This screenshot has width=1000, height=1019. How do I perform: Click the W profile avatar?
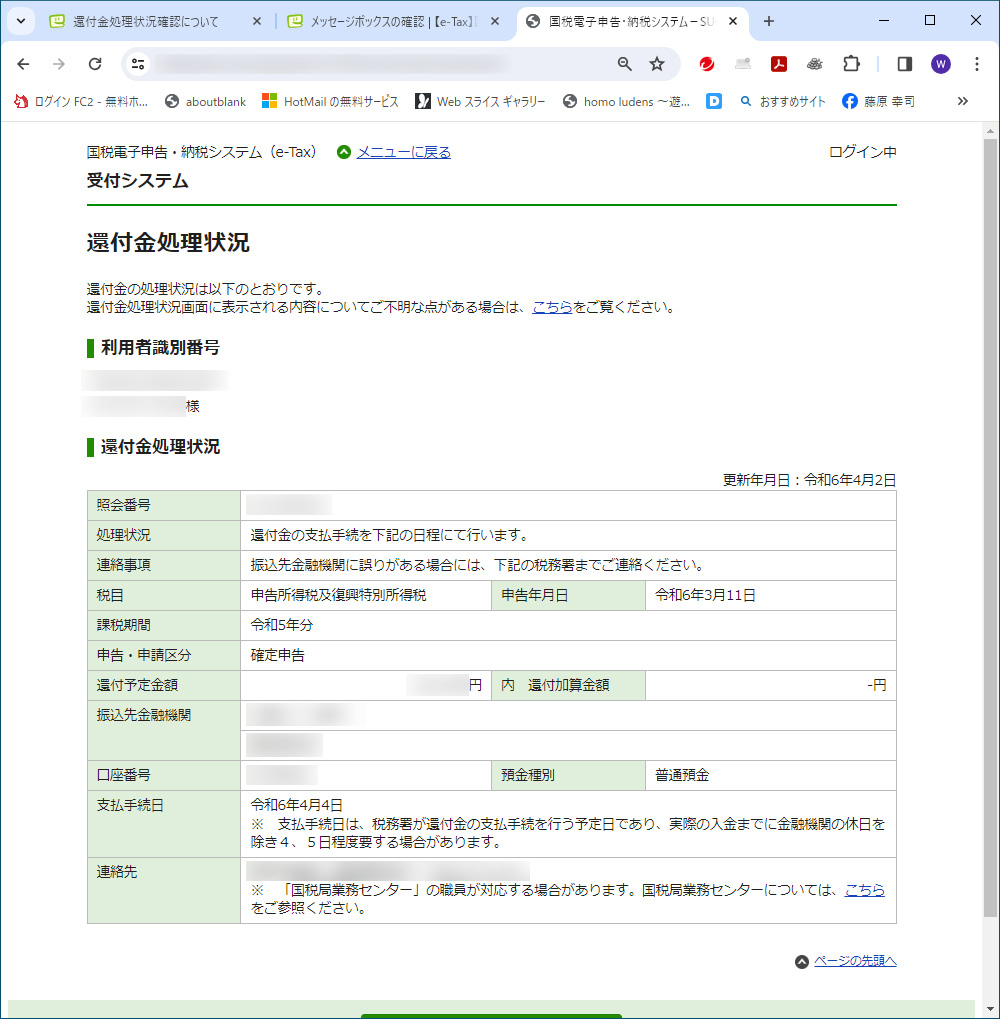[941, 64]
